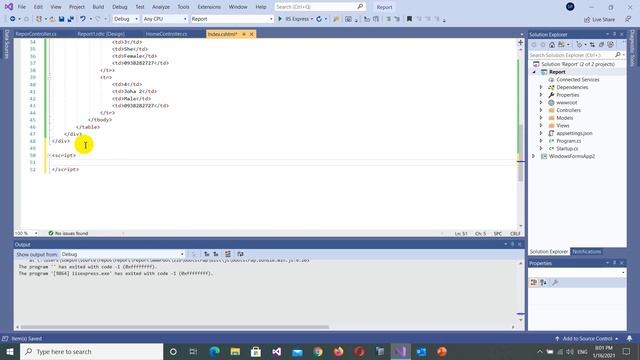This screenshot has width=640, height=360.
Task: Switch to the Report1.rdlc [Design] tab
Action: tap(101, 34)
